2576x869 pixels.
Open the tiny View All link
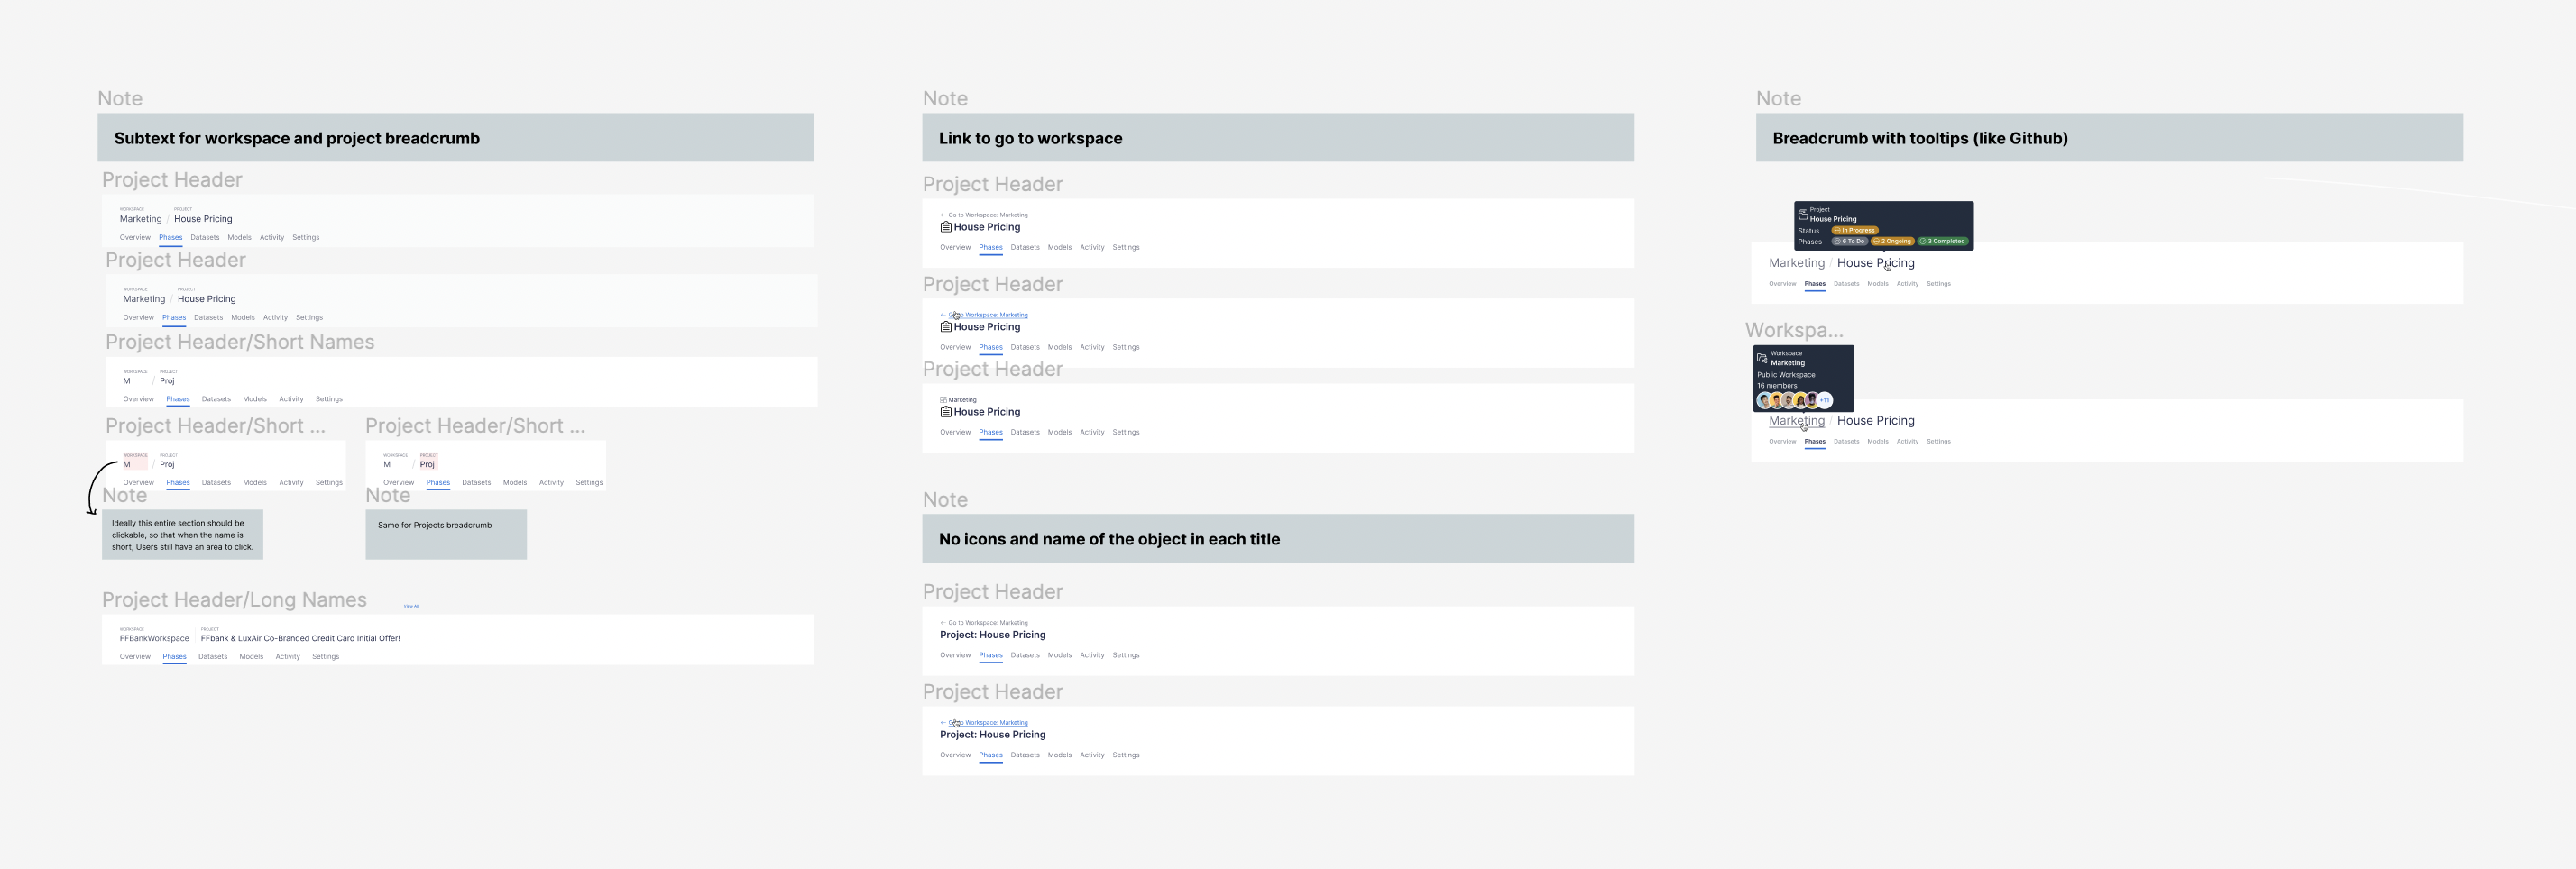(x=411, y=606)
